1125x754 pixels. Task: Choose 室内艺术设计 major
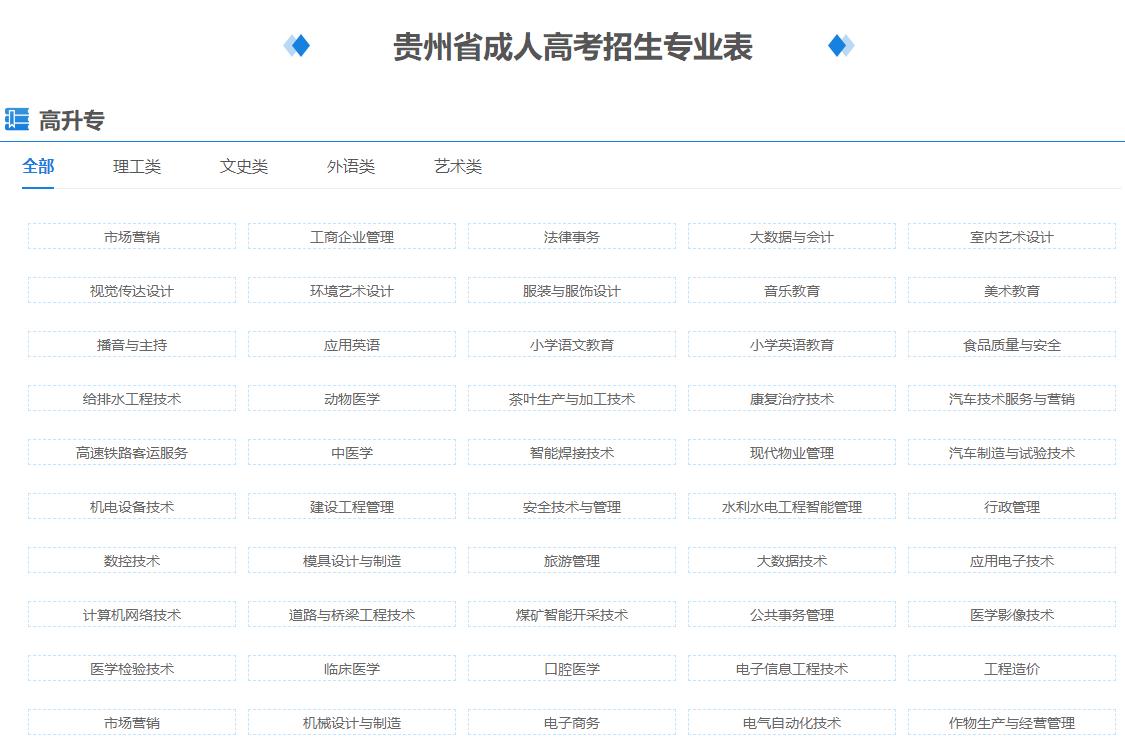[x=1012, y=237]
